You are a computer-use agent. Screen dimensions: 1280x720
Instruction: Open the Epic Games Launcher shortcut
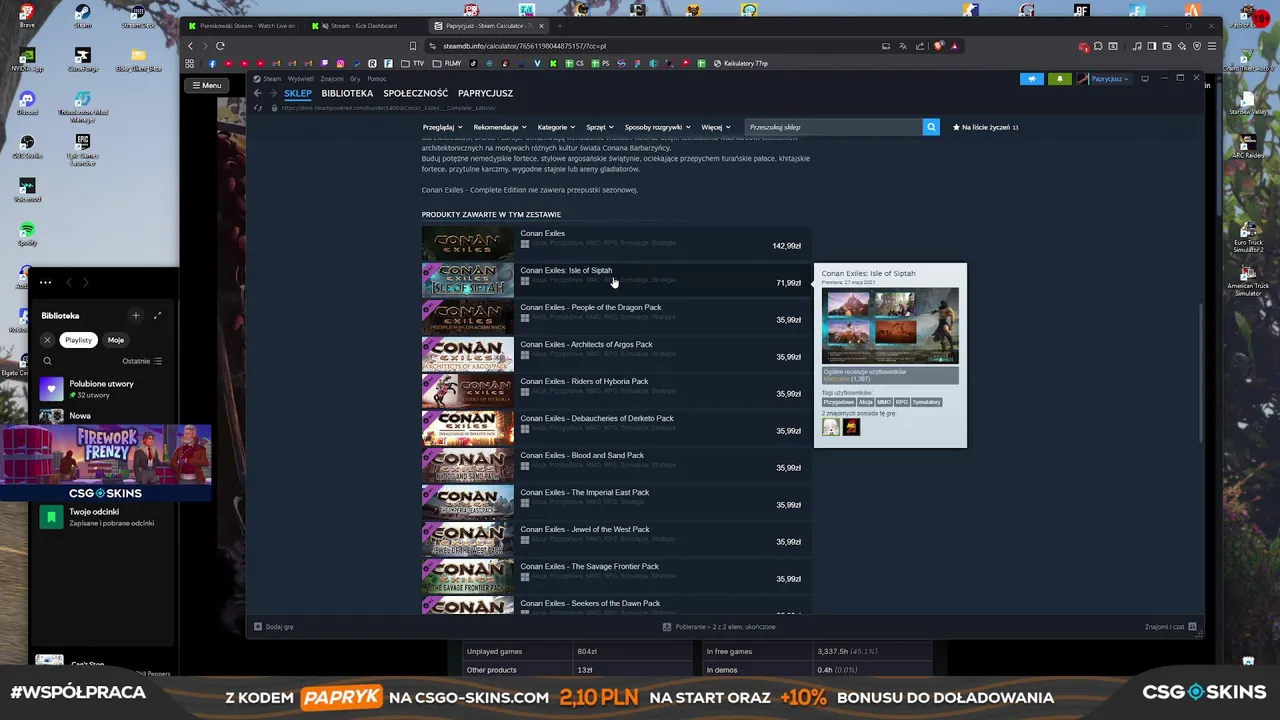click(x=83, y=150)
